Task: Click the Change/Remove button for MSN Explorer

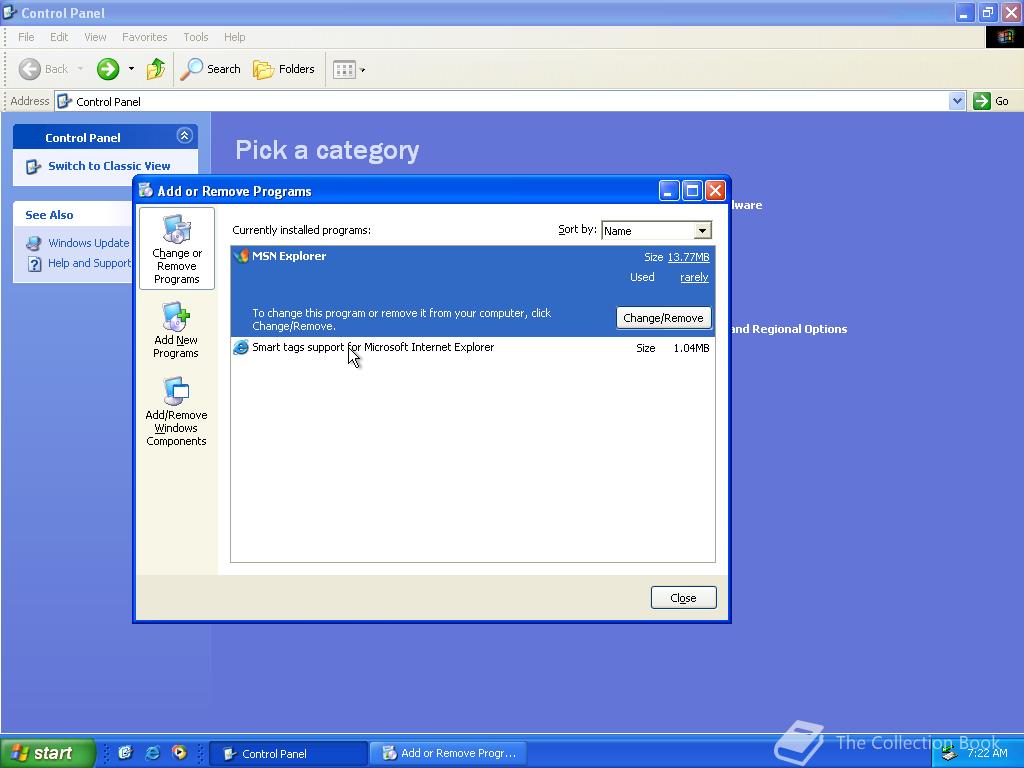Action: [664, 318]
